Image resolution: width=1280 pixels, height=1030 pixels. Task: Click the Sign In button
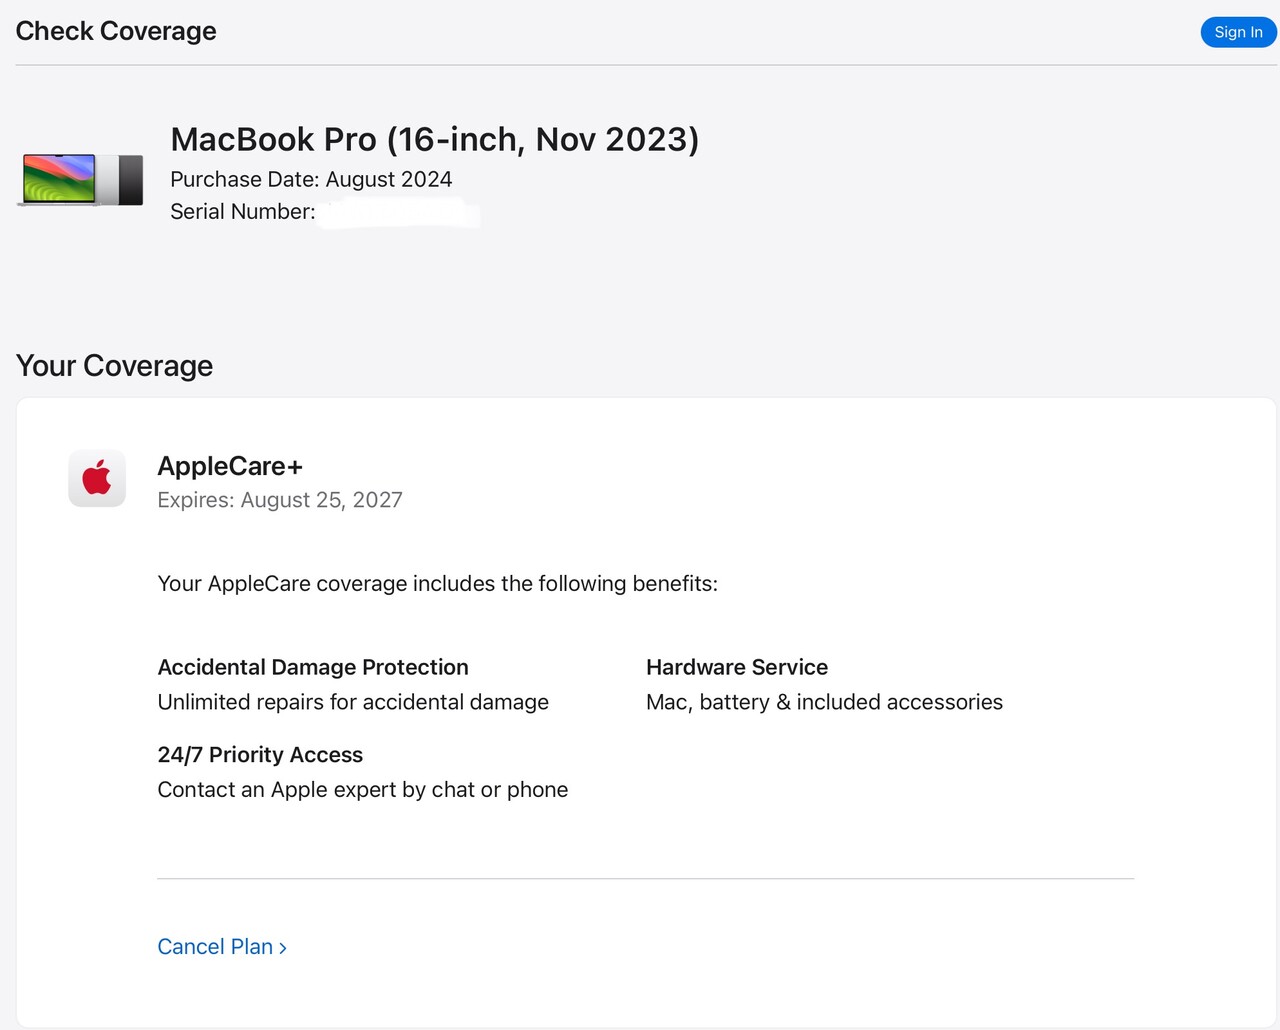point(1238,32)
